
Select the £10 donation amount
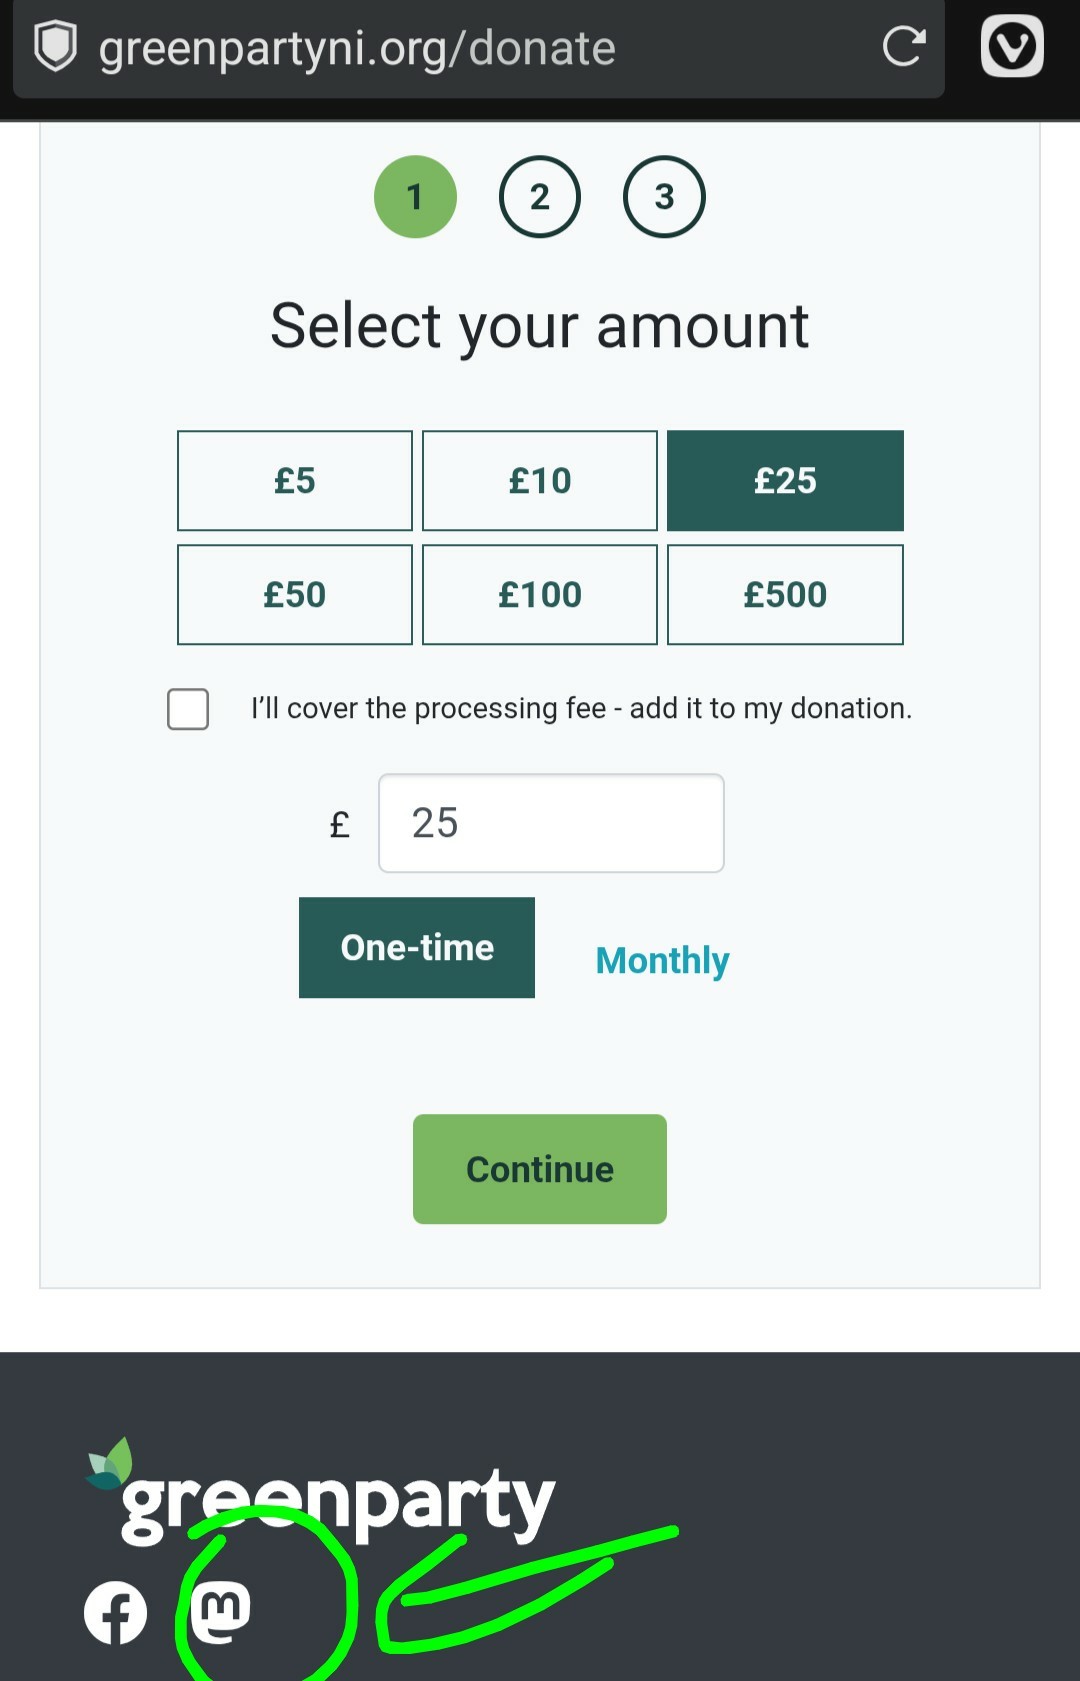[540, 481]
